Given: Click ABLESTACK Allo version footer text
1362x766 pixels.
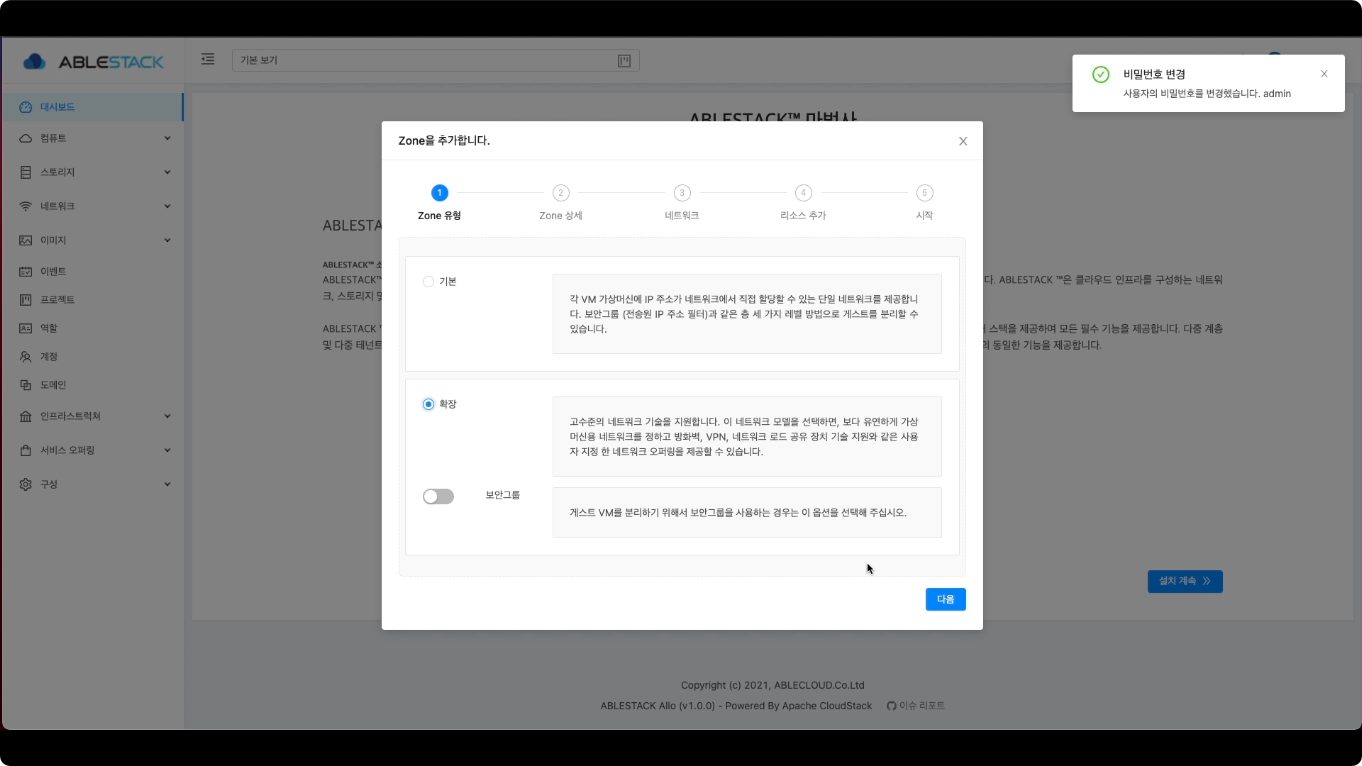Looking at the screenshot, I should [x=736, y=706].
